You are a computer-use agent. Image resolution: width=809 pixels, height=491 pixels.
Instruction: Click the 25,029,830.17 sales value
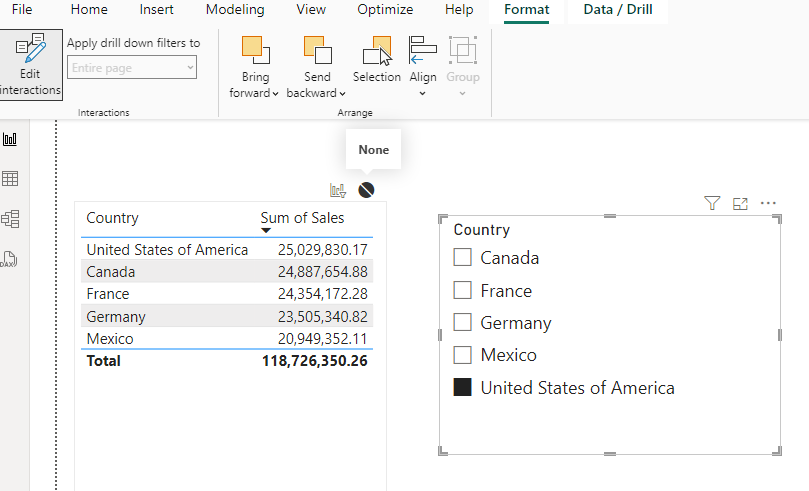(x=322, y=250)
